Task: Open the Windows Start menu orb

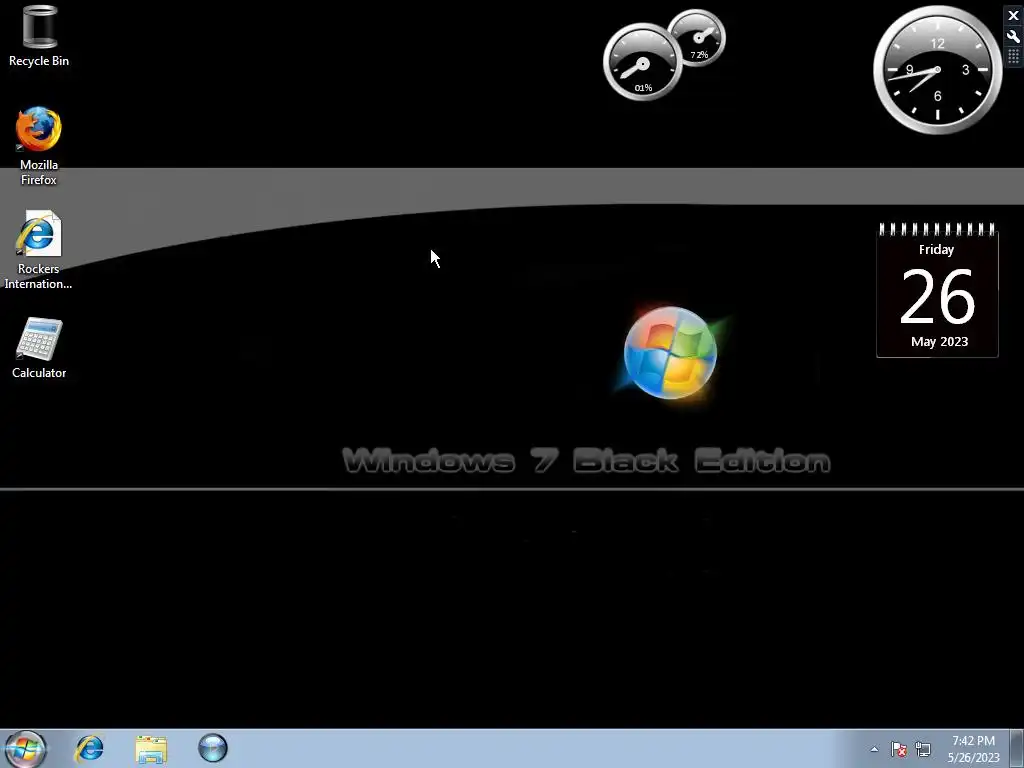Action: pos(25,748)
